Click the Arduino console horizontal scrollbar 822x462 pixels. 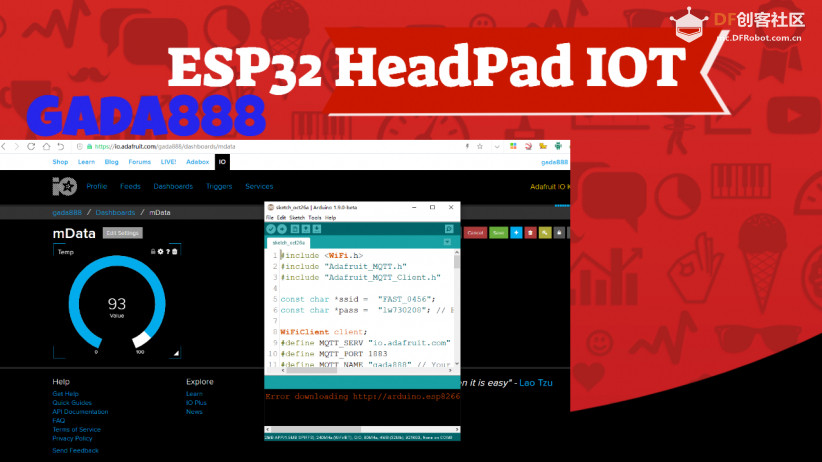[362, 429]
